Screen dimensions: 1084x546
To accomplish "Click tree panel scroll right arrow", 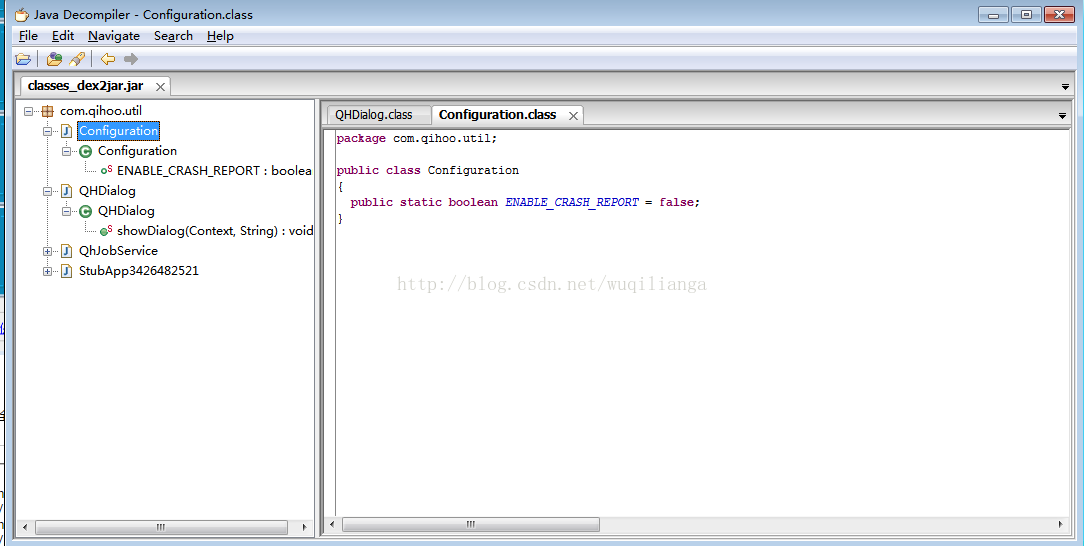I will [x=304, y=527].
